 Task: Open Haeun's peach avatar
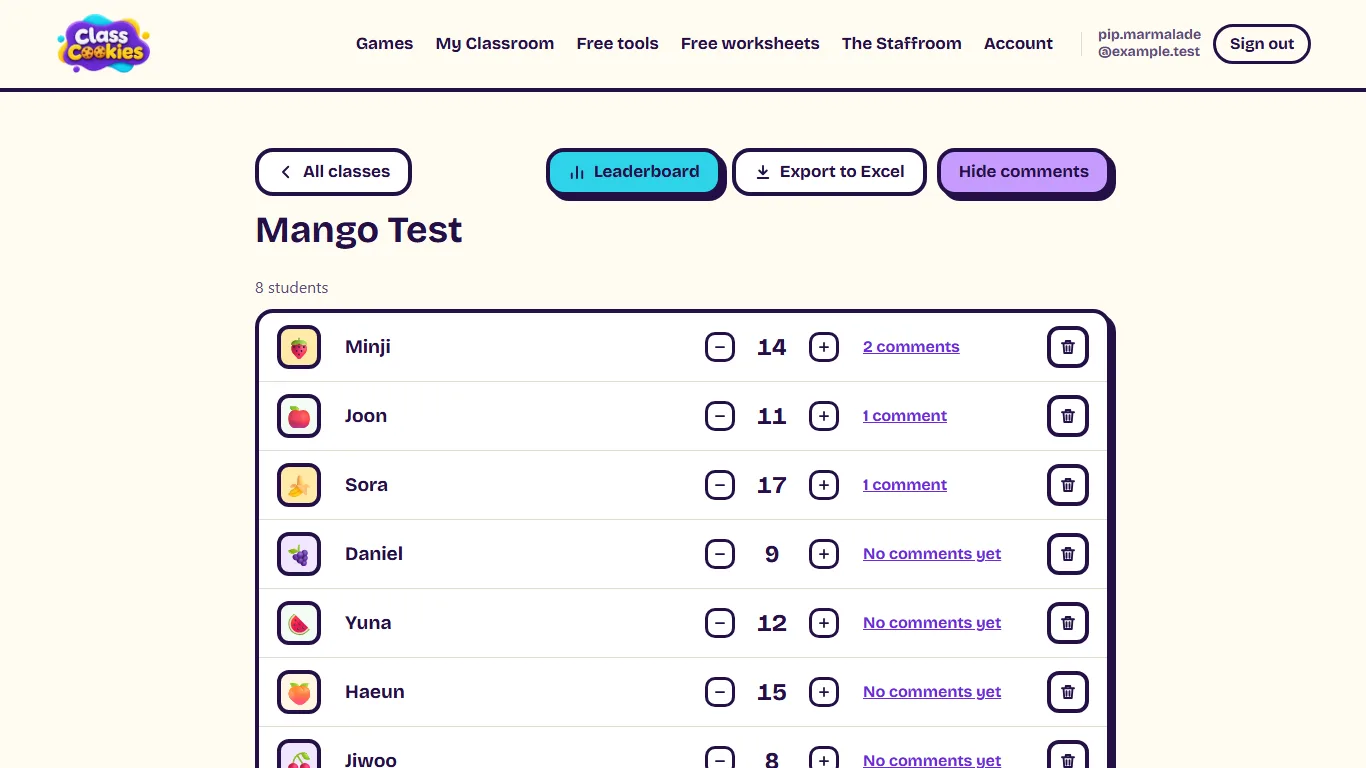point(299,692)
